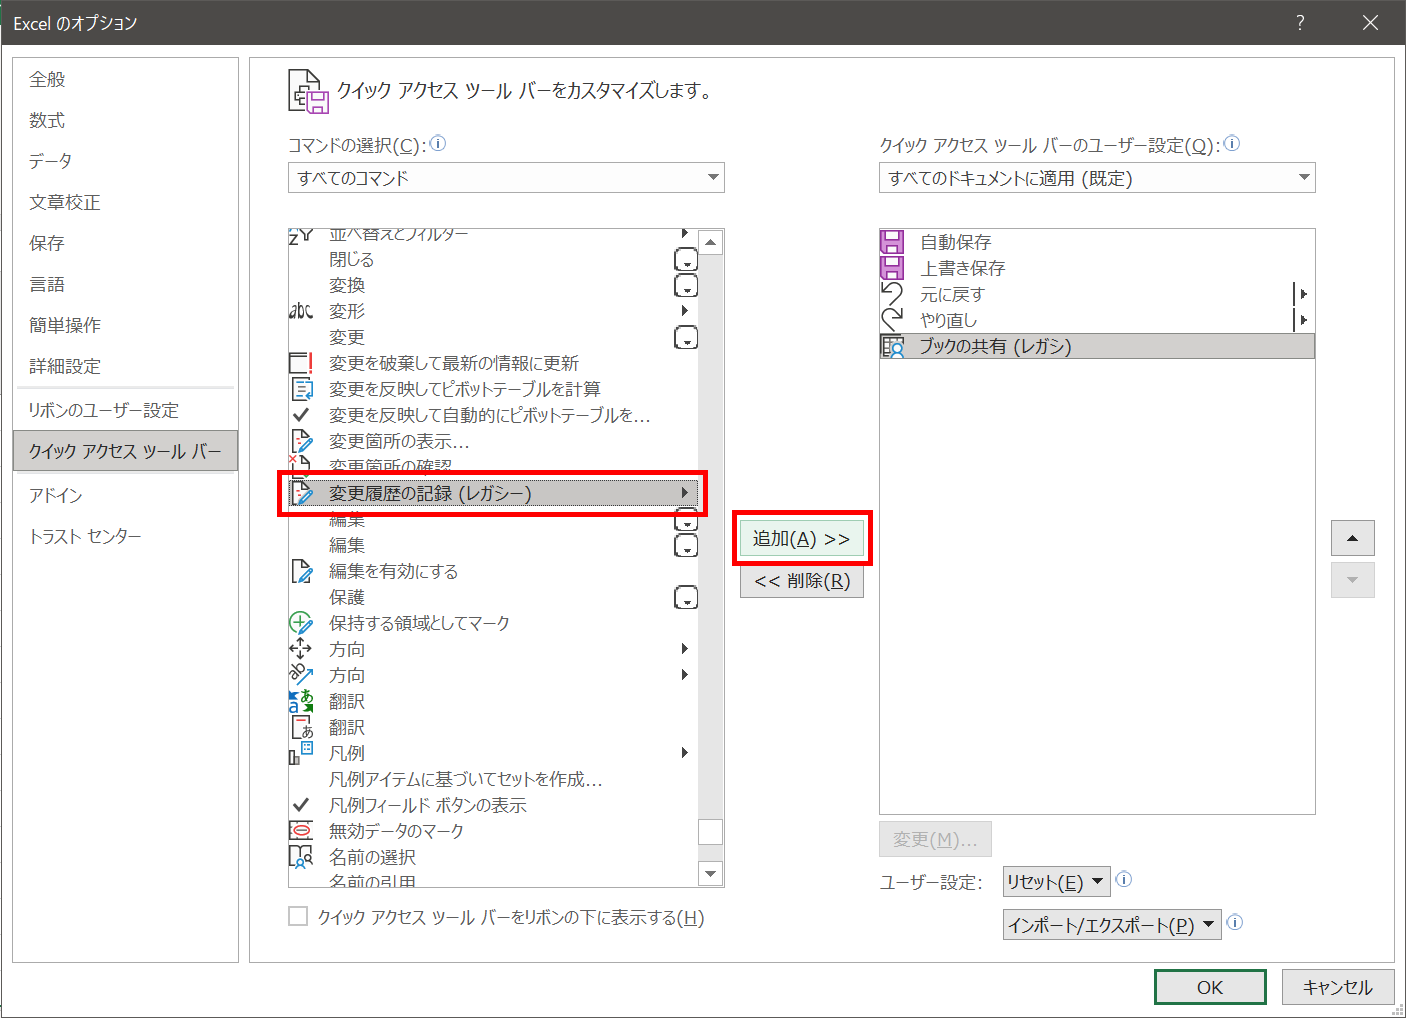
Task: Click the 上書き保存 save icon
Action: point(892,268)
